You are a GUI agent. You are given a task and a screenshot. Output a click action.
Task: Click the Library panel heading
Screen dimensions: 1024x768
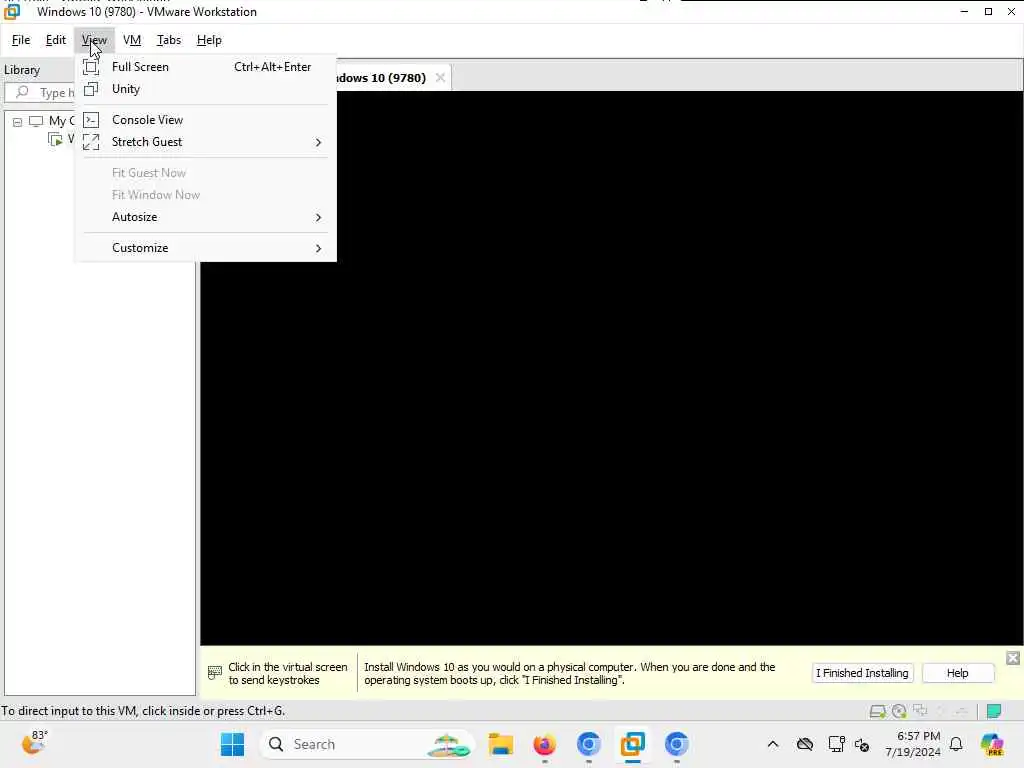point(22,70)
